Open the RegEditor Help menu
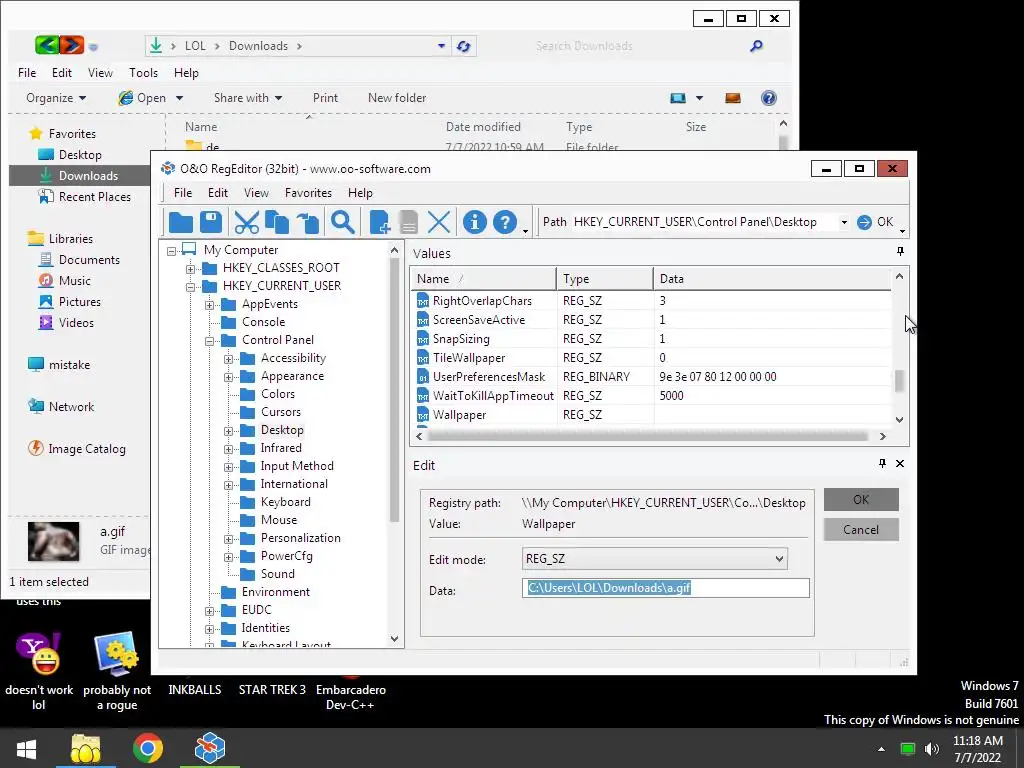Screen dimensions: 1024x768 [360, 193]
